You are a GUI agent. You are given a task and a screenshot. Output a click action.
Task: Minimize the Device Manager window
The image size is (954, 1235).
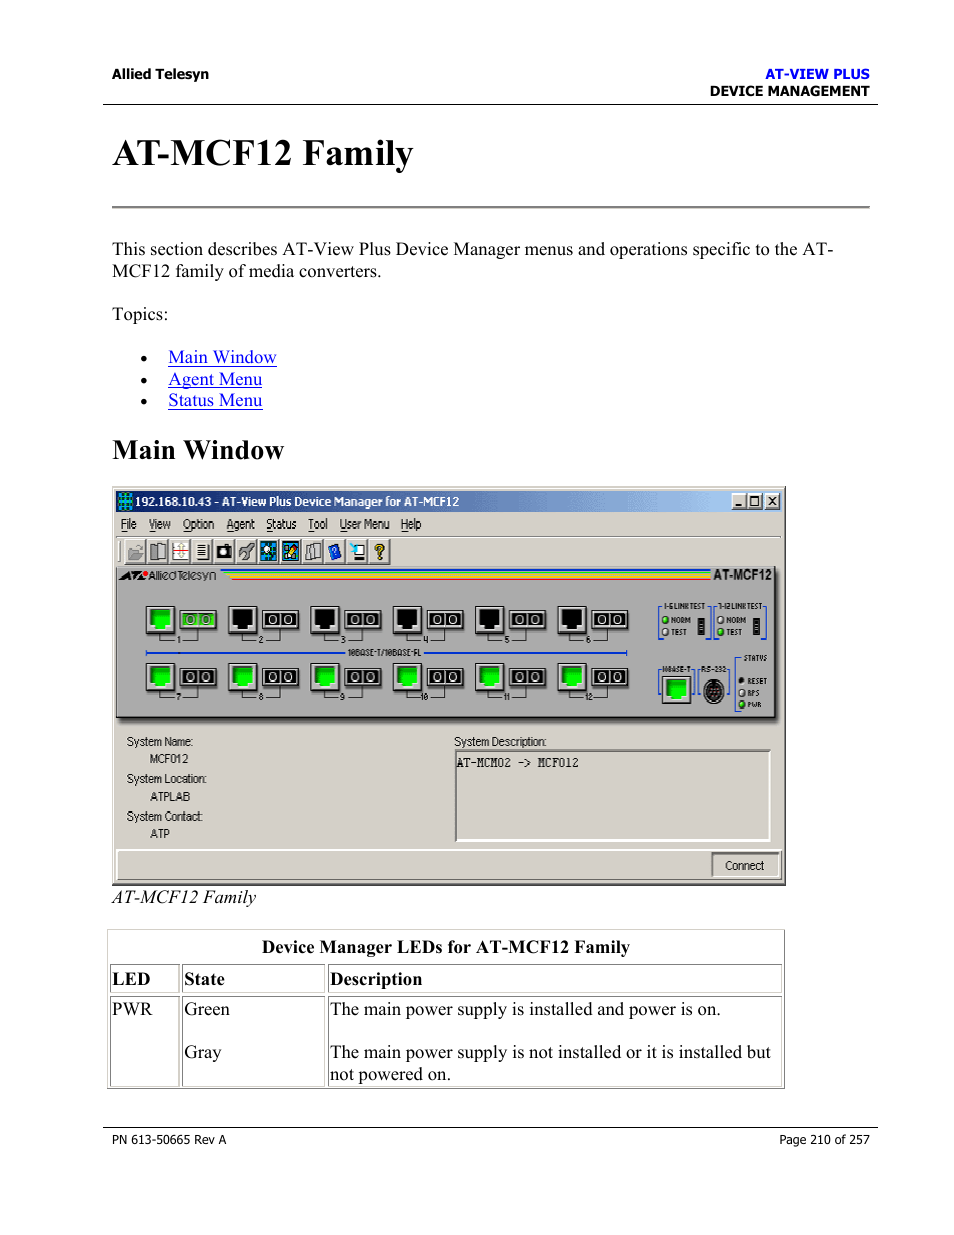(x=739, y=501)
